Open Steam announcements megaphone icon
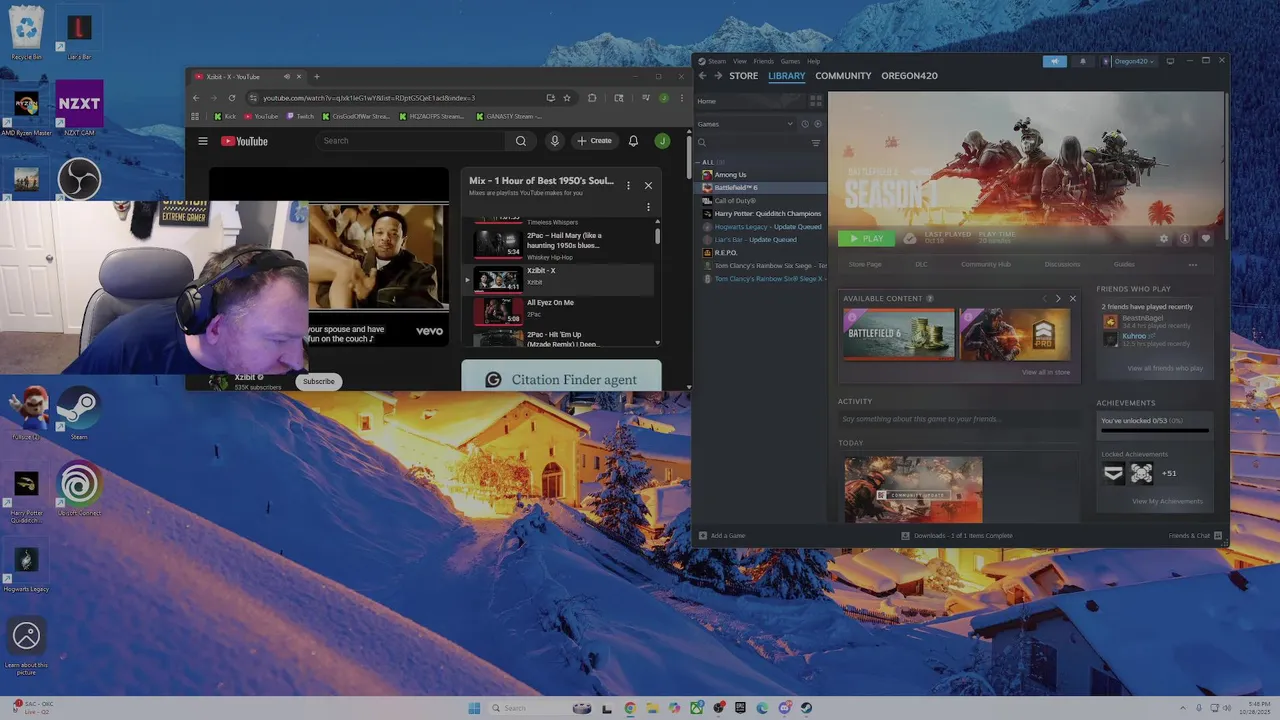Screen dimensions: 1280x720 coord(1054,61)
